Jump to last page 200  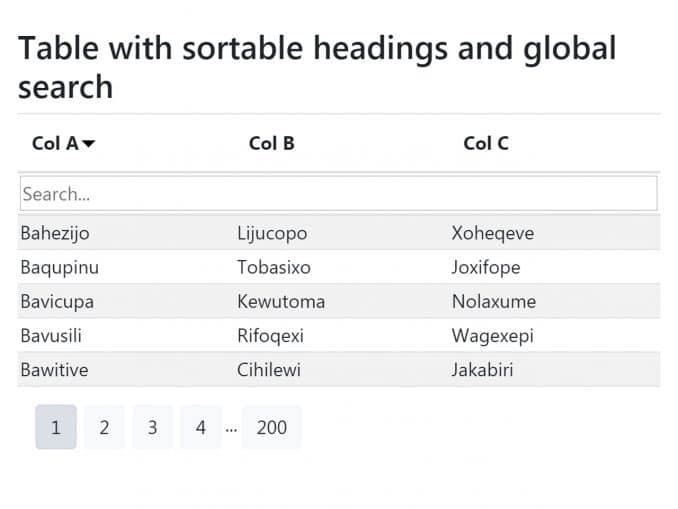click(x=271, y=427)
